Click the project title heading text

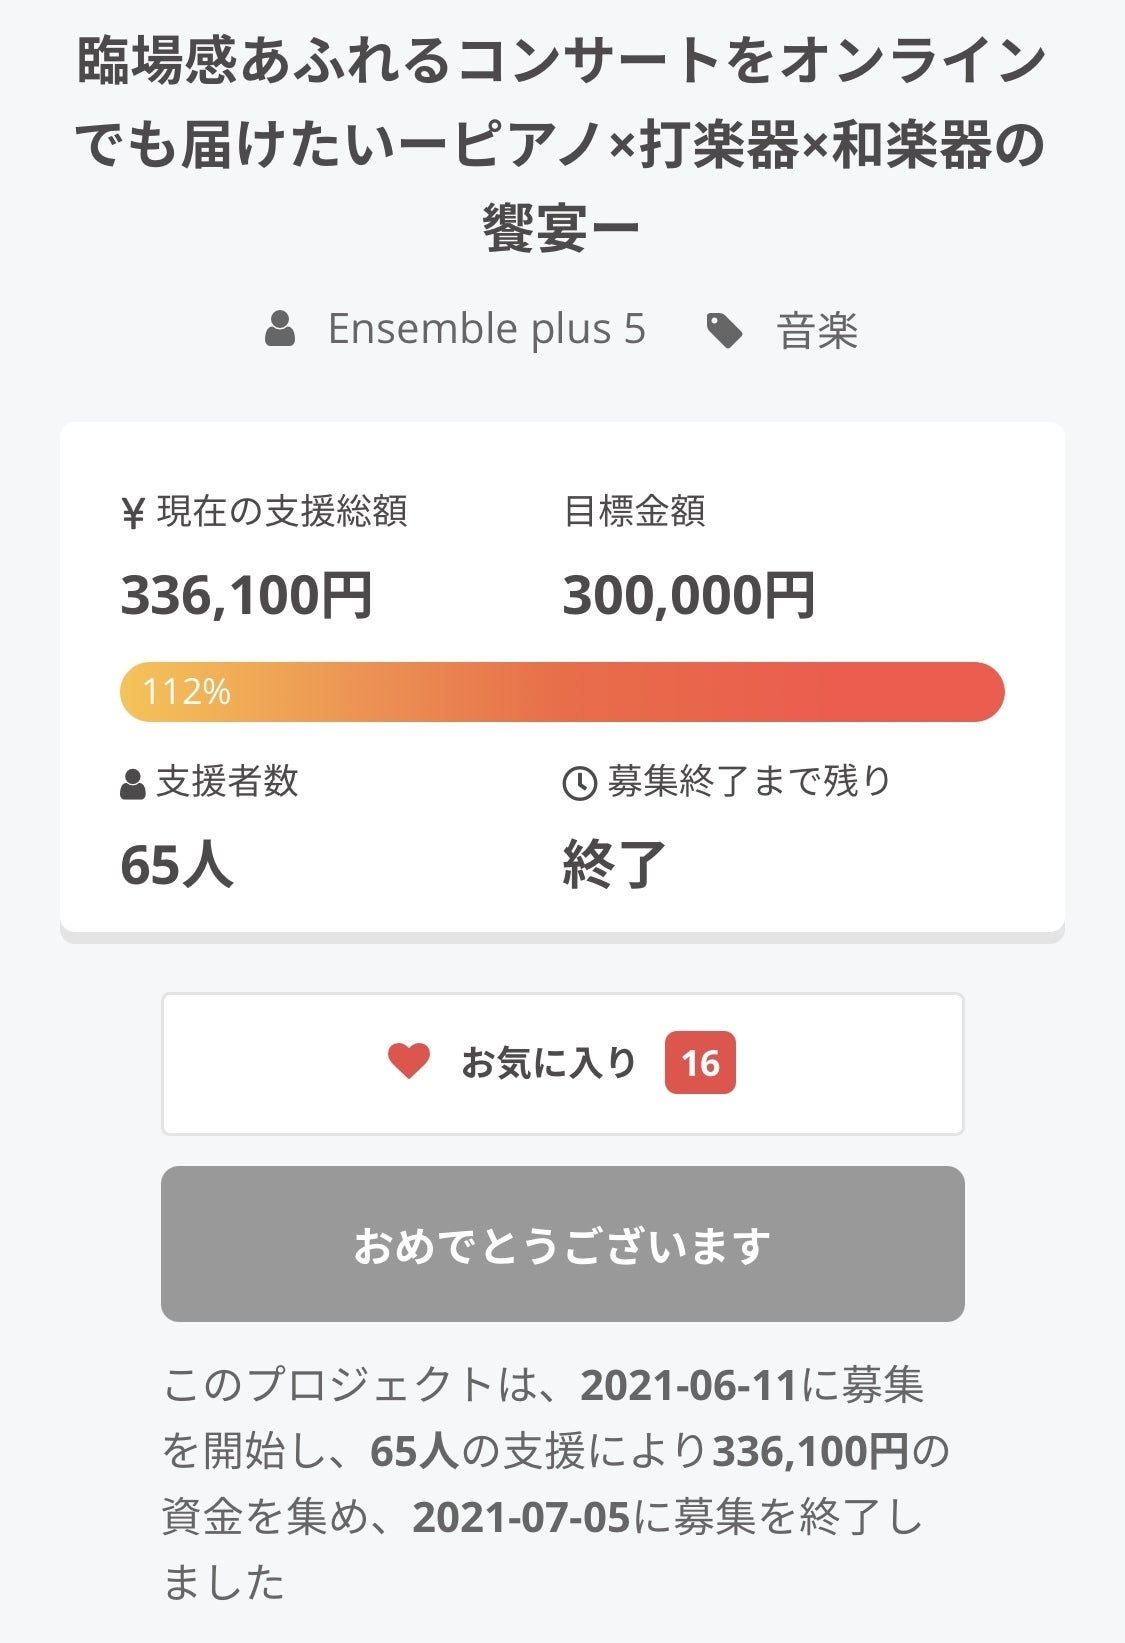tap(562, 144)
